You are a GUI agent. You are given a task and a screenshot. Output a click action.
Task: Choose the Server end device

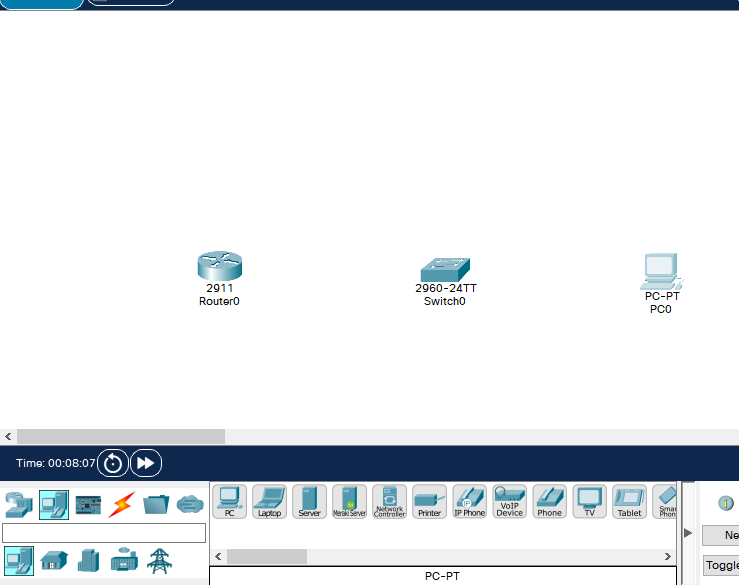[x=309, y=502]
